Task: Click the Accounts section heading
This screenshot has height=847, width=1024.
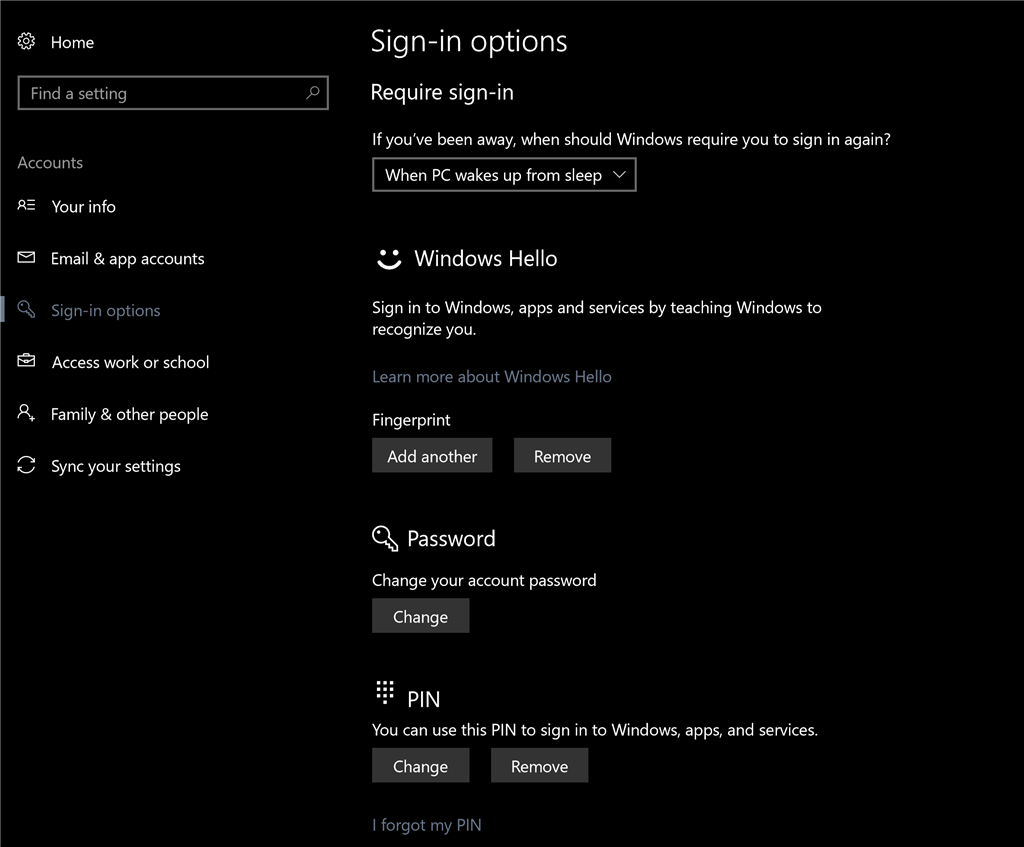Action: click(50, 163)
